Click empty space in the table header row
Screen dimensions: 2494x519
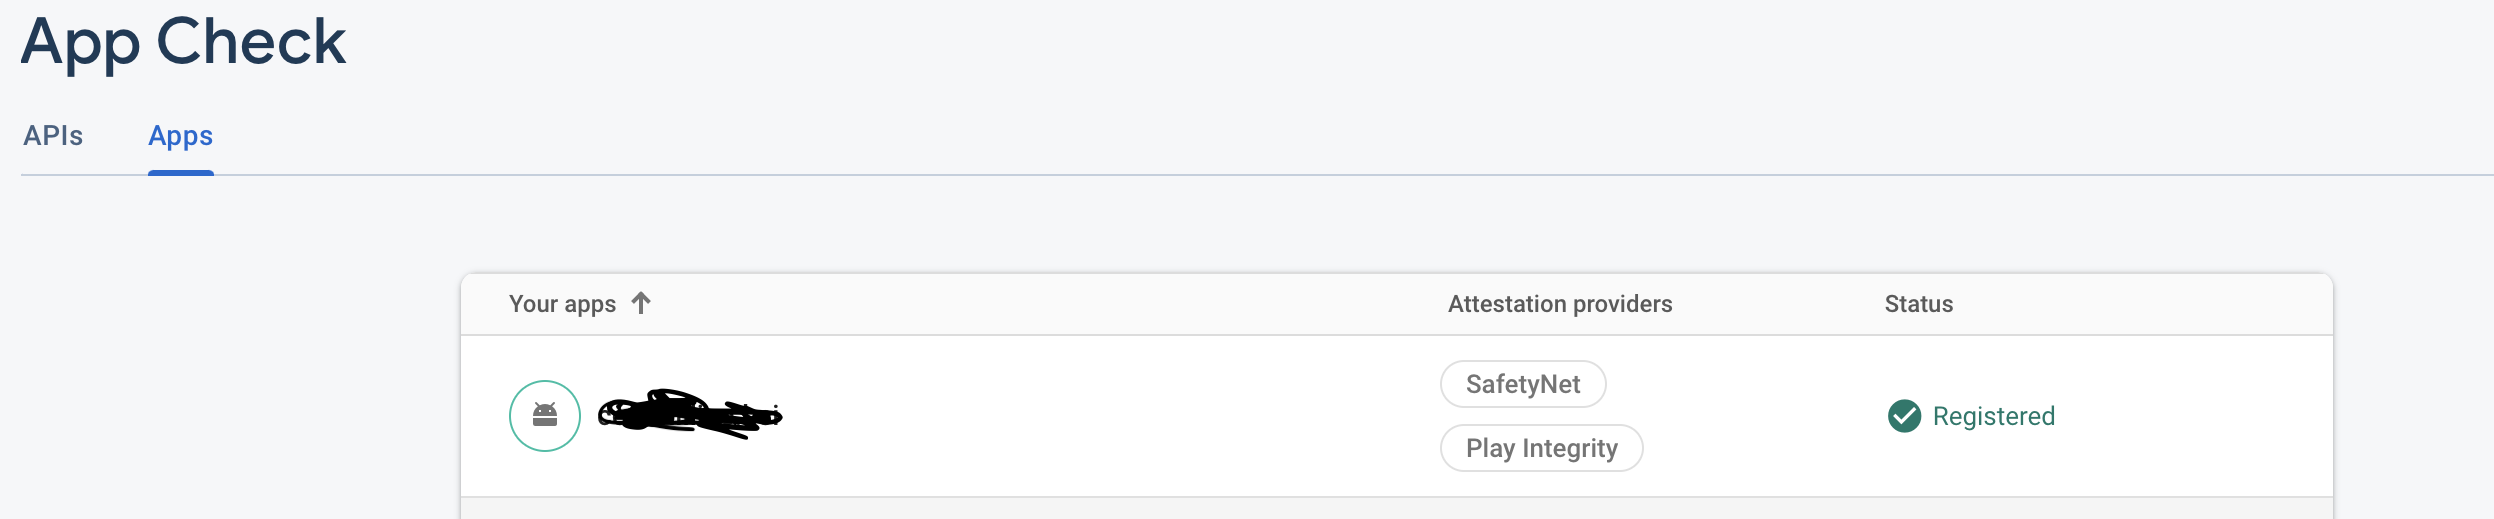click(1050, 304)
